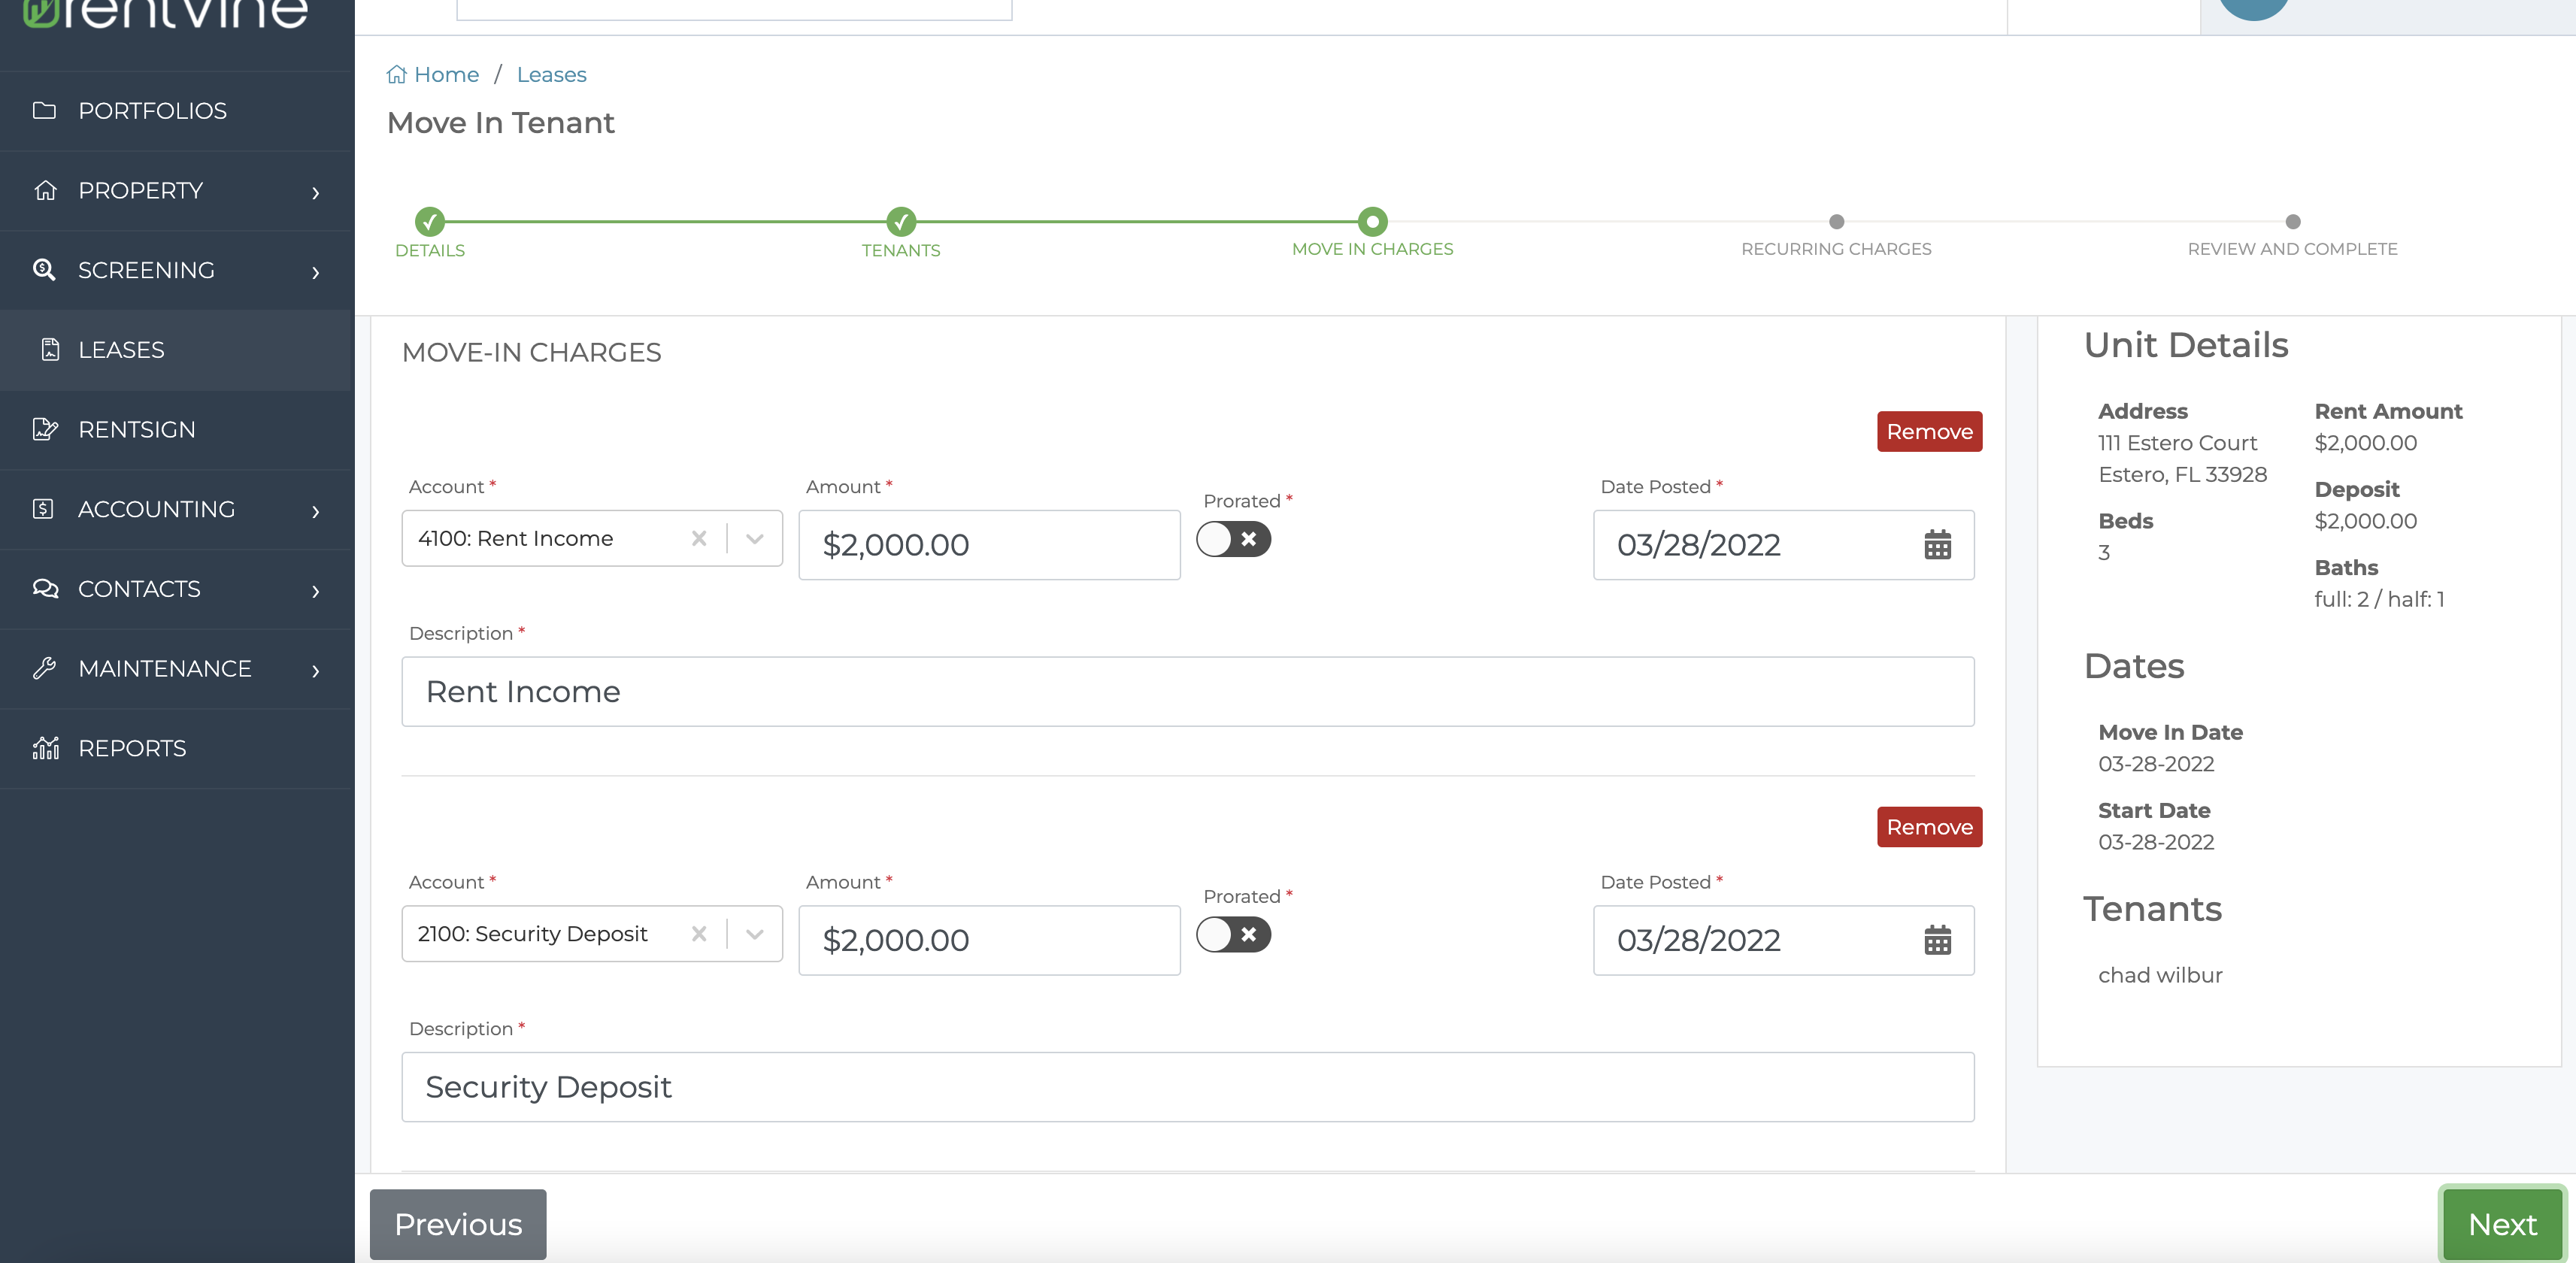
Task: Click the Security Deposit amount field
Action: tap(989, 940)
